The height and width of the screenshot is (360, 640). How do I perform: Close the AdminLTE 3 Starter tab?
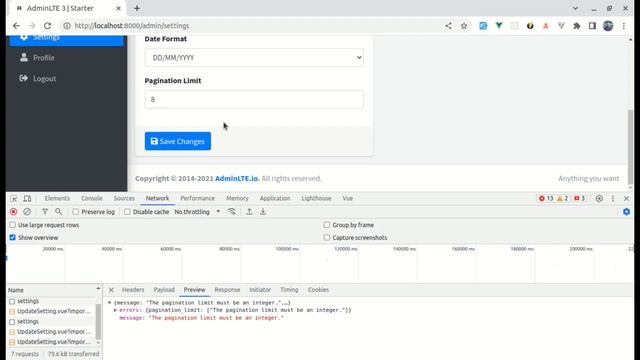click(x=118, y=8)
